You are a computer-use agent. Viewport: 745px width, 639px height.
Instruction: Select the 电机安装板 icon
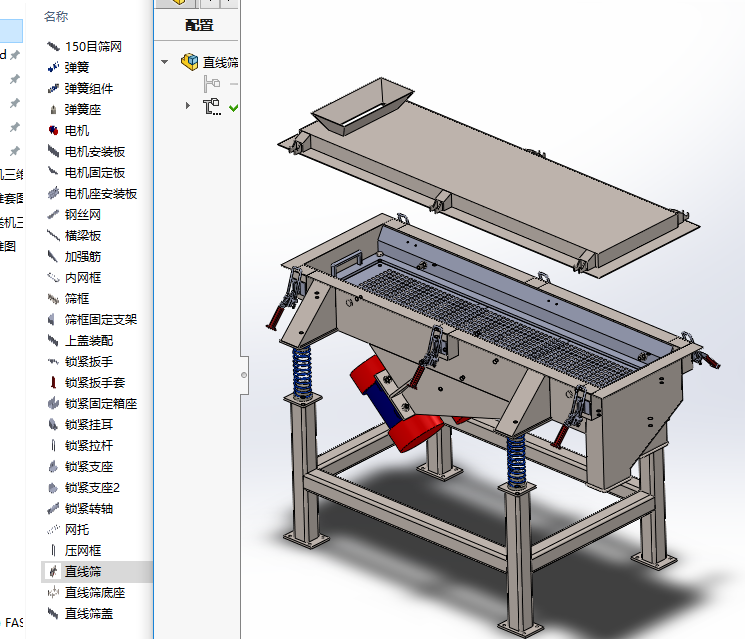tap(53, 152)
